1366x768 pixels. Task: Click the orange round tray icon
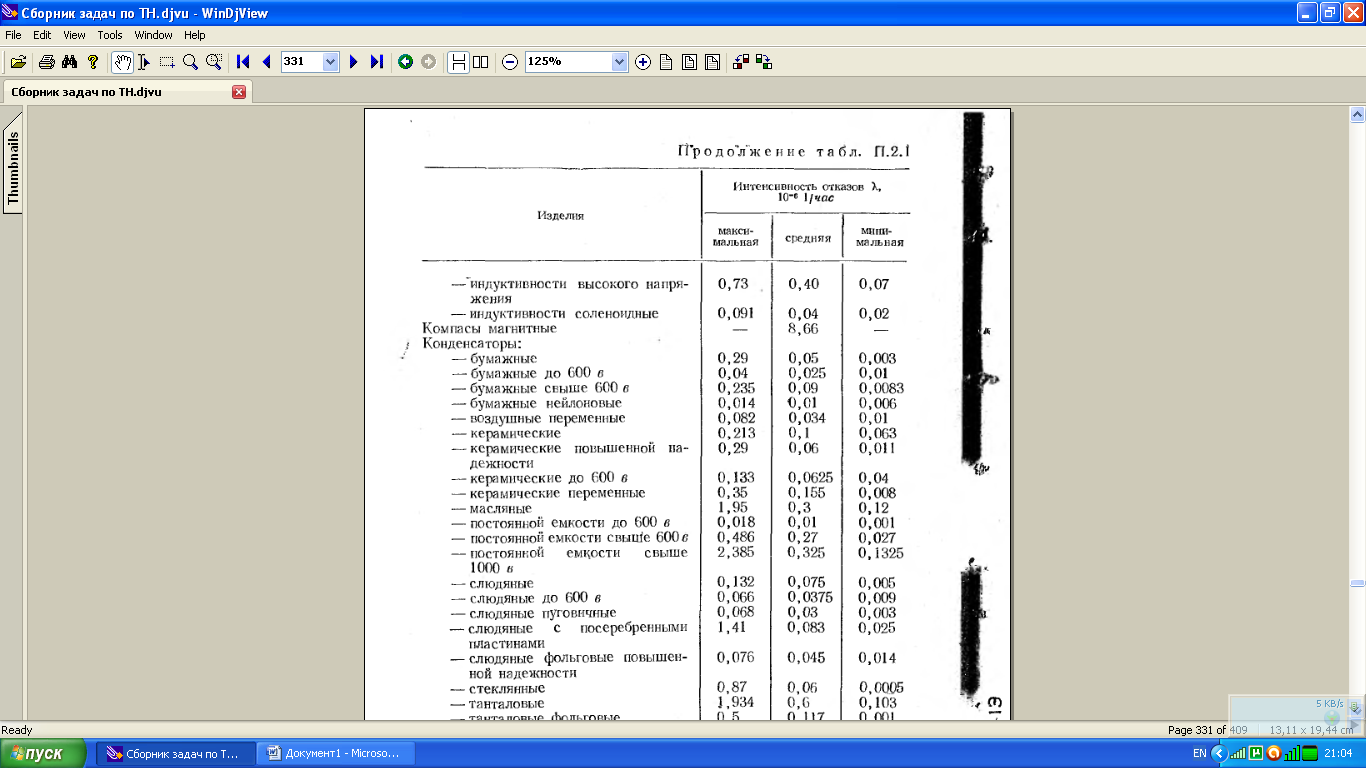1274,753
